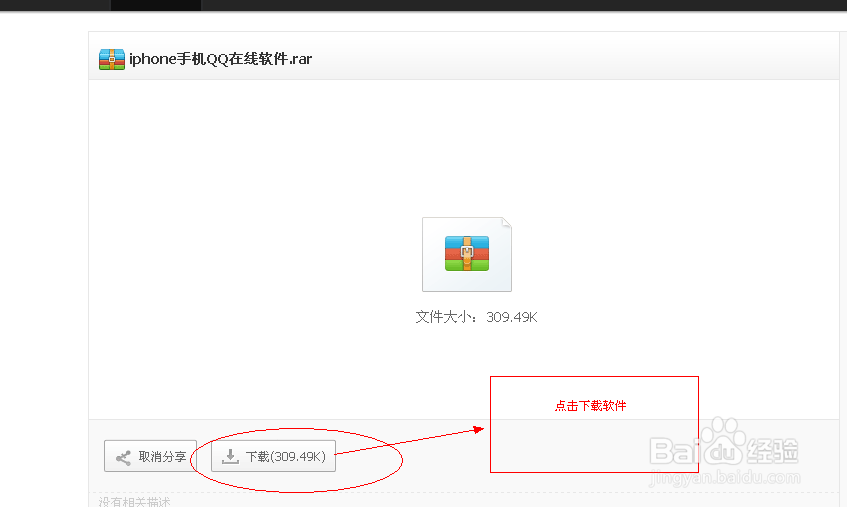Viewport: 847px width, 507px height.
Task: Click the 取消分享 cancel share button
Action: pos(150,456)
